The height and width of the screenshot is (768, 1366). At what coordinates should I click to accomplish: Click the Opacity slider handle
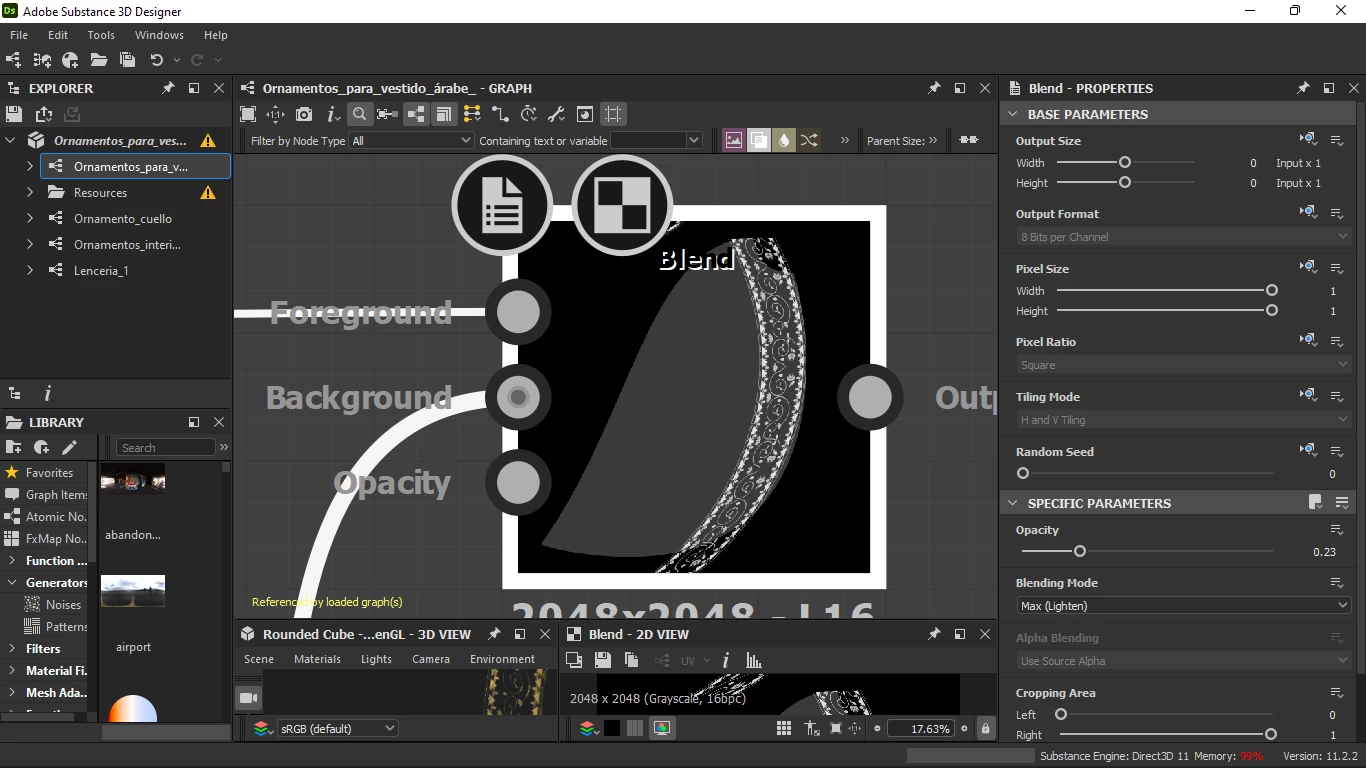click(1079, 551)
